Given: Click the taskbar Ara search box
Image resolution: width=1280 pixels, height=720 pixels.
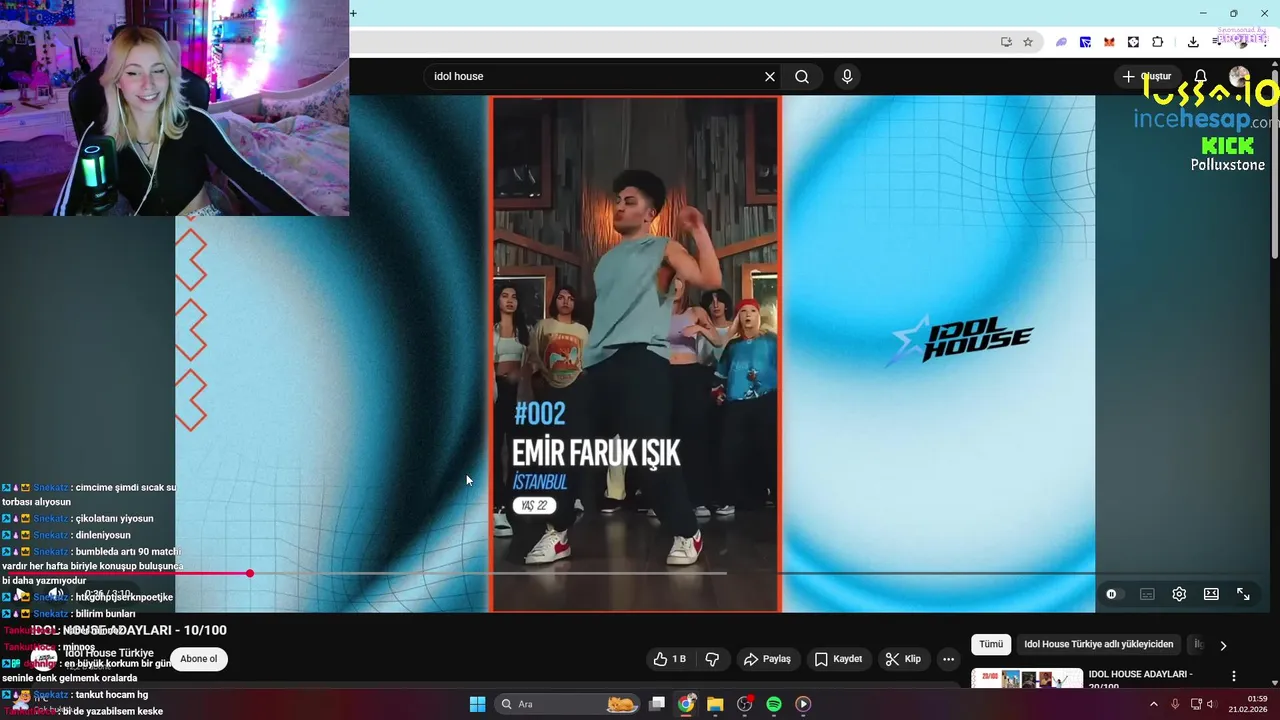Looking at the screenshot, I should [568, 704].
